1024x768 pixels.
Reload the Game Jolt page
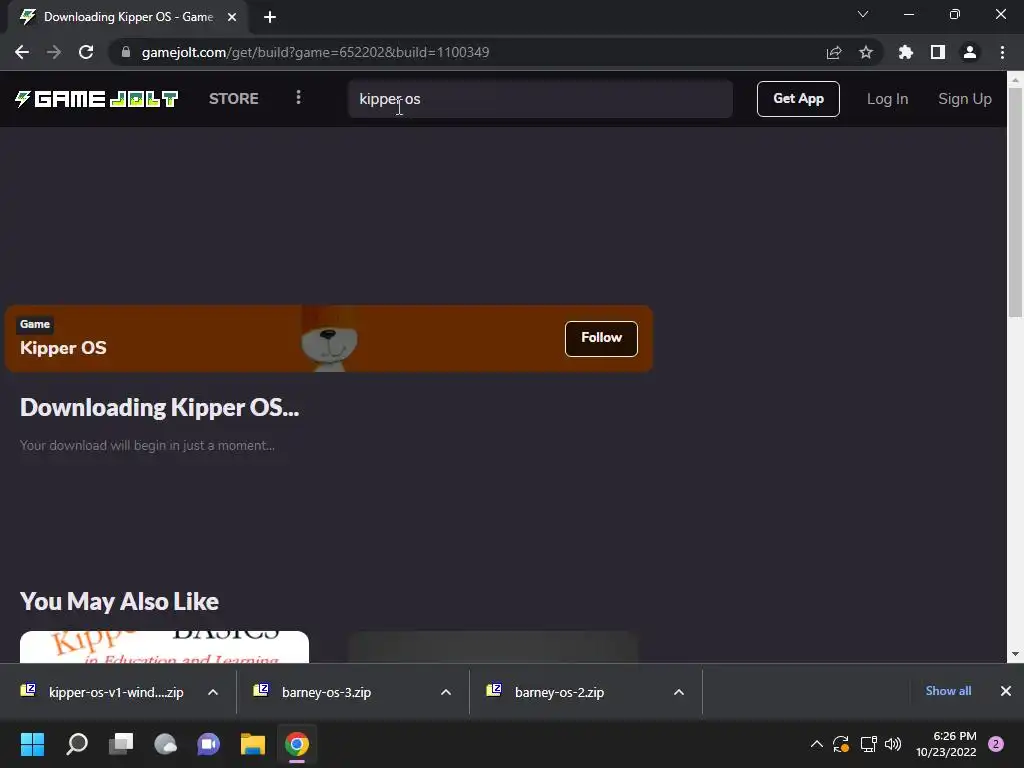[86, 52]
